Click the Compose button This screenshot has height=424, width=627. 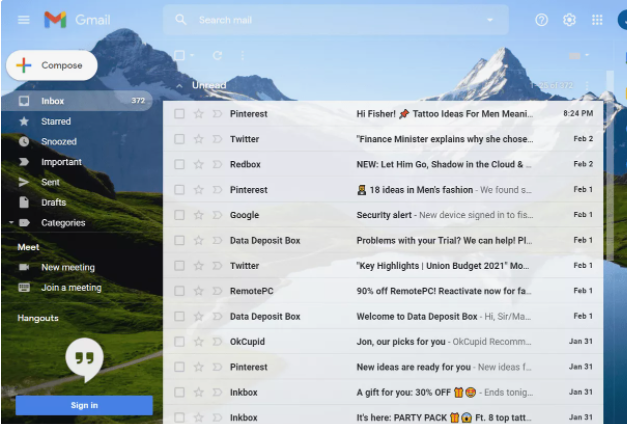(x=52, y=66)
